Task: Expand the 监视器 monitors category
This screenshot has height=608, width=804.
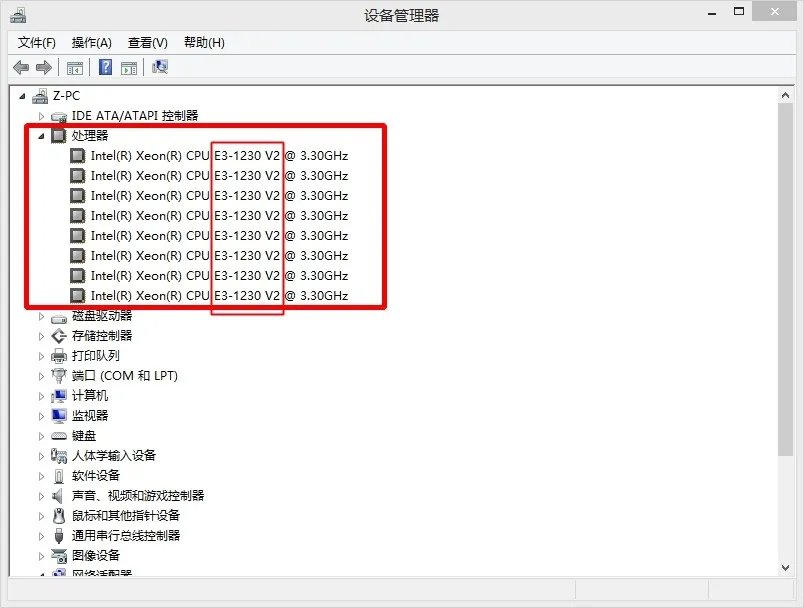Action: [41, 416]
